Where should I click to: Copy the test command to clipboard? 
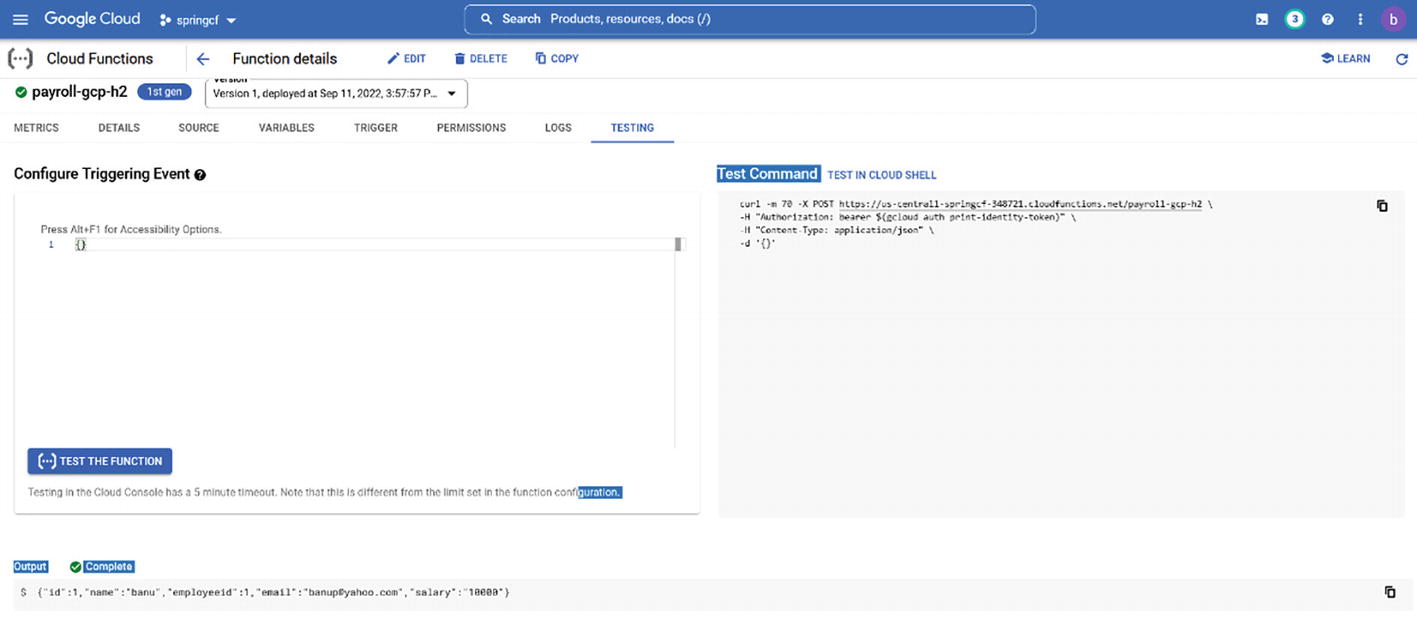click(x=1382, y=206)
